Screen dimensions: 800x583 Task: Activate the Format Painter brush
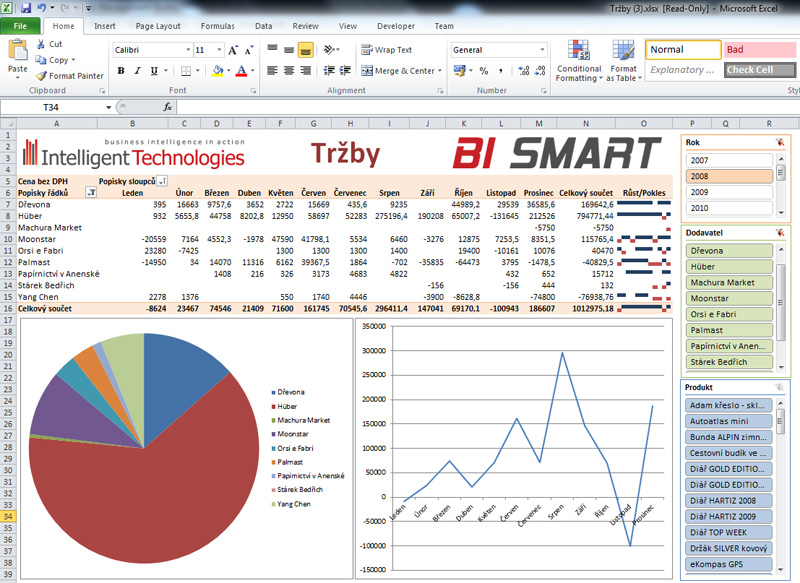(41, 76)
